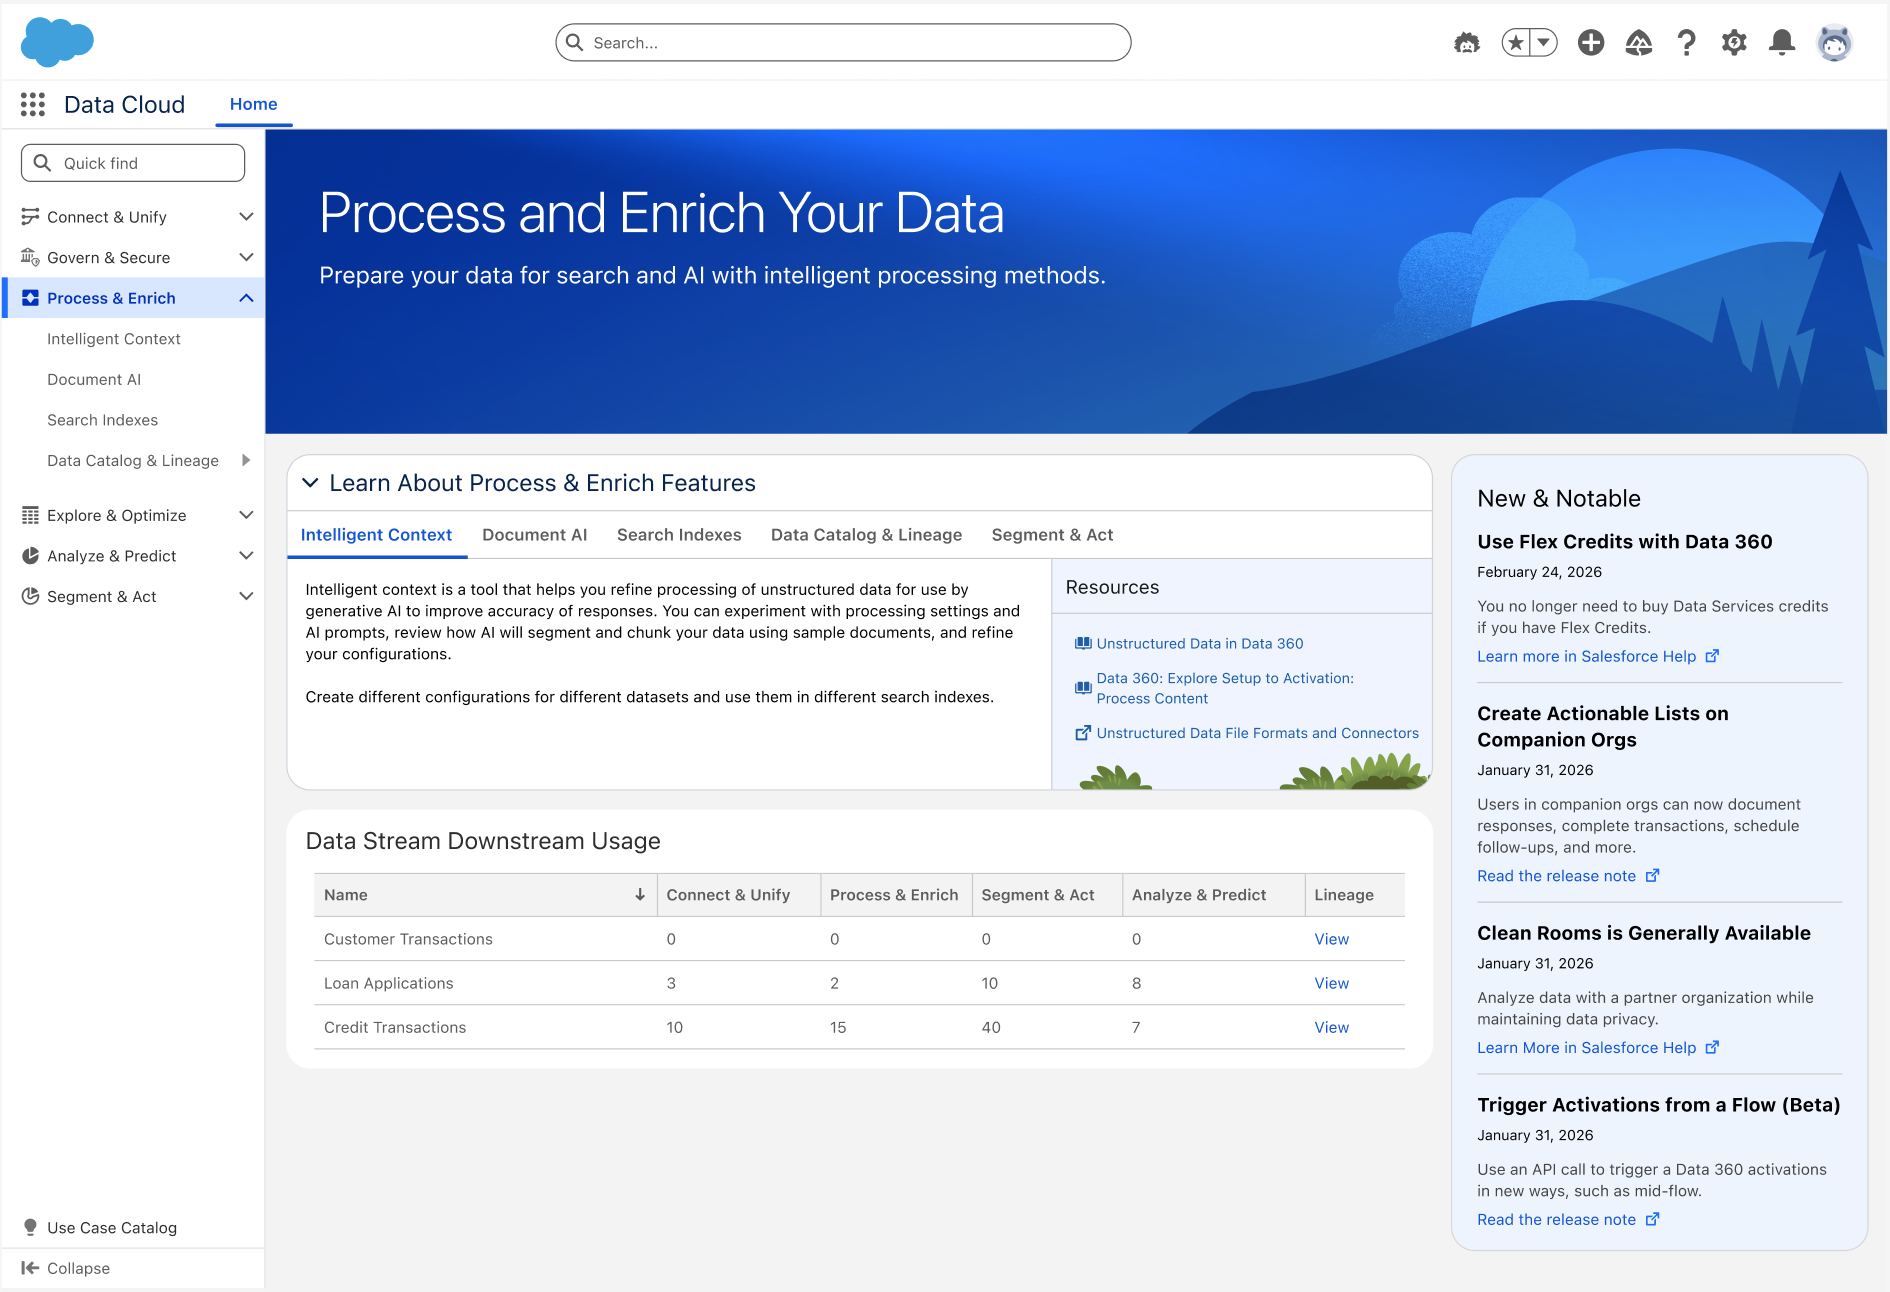Open the Favorites list dropdown arrow

1544,43
